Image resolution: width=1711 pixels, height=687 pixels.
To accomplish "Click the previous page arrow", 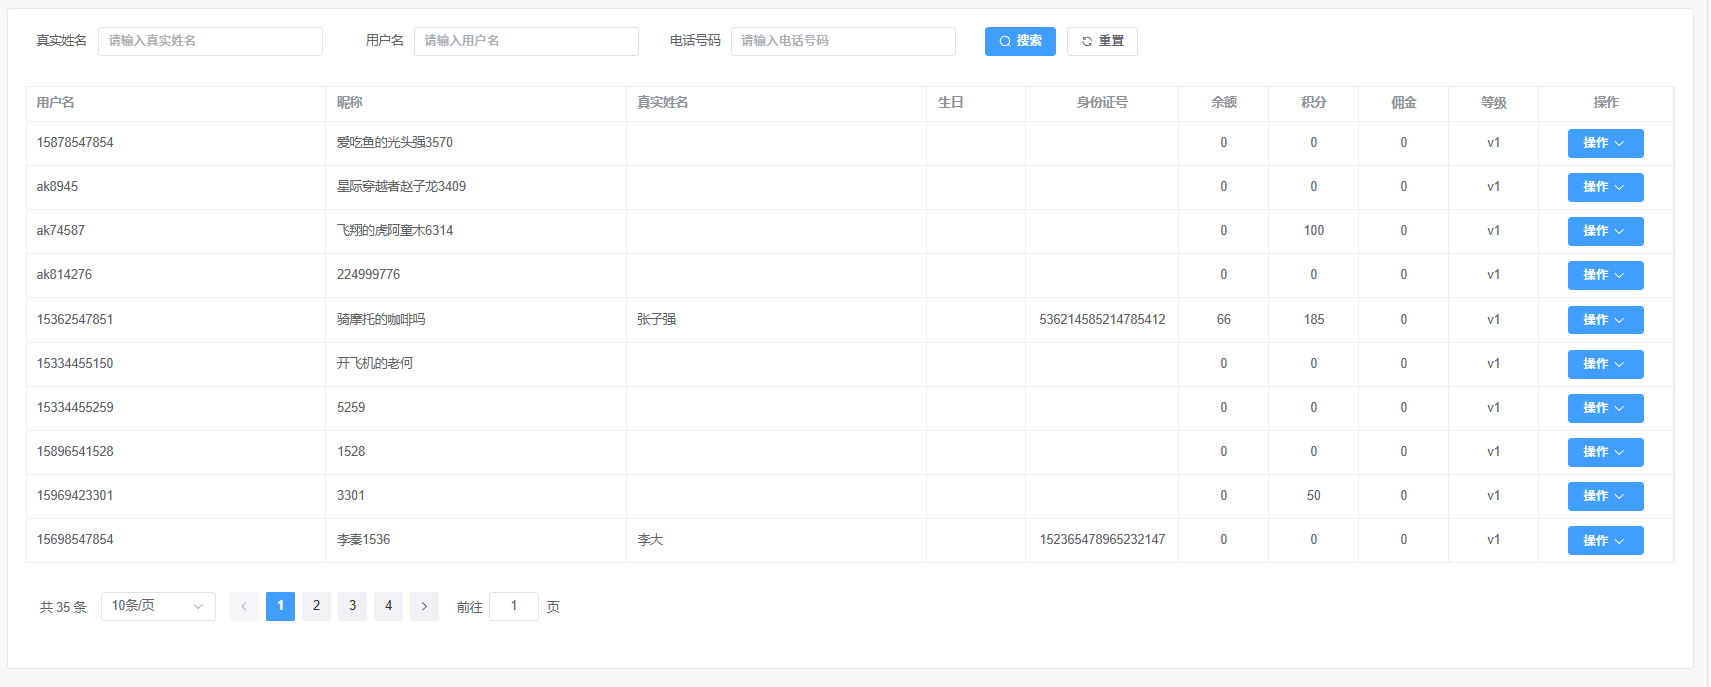I will (x=244, y=606).
